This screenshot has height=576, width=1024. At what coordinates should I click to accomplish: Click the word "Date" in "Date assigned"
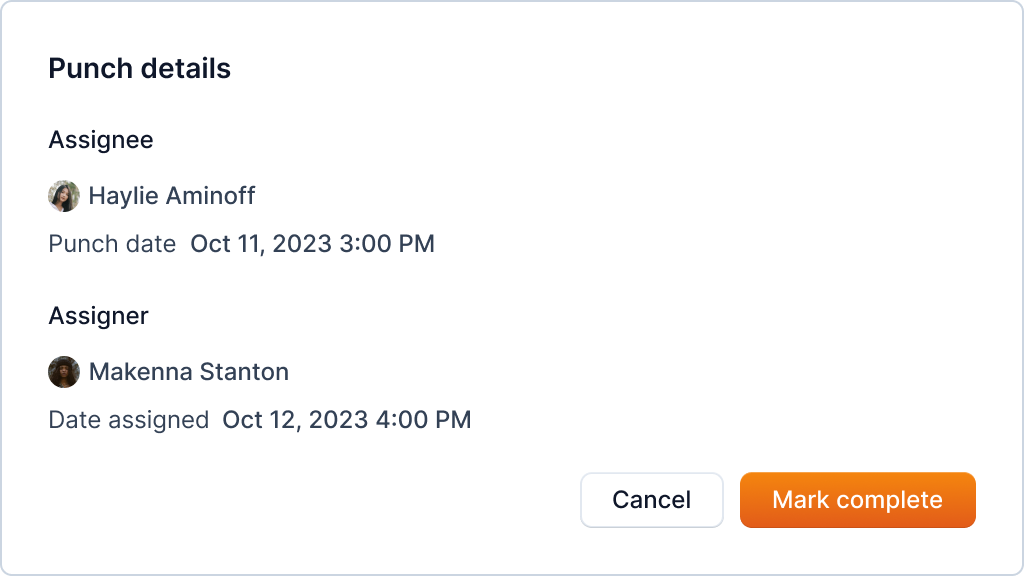[72, 420]
